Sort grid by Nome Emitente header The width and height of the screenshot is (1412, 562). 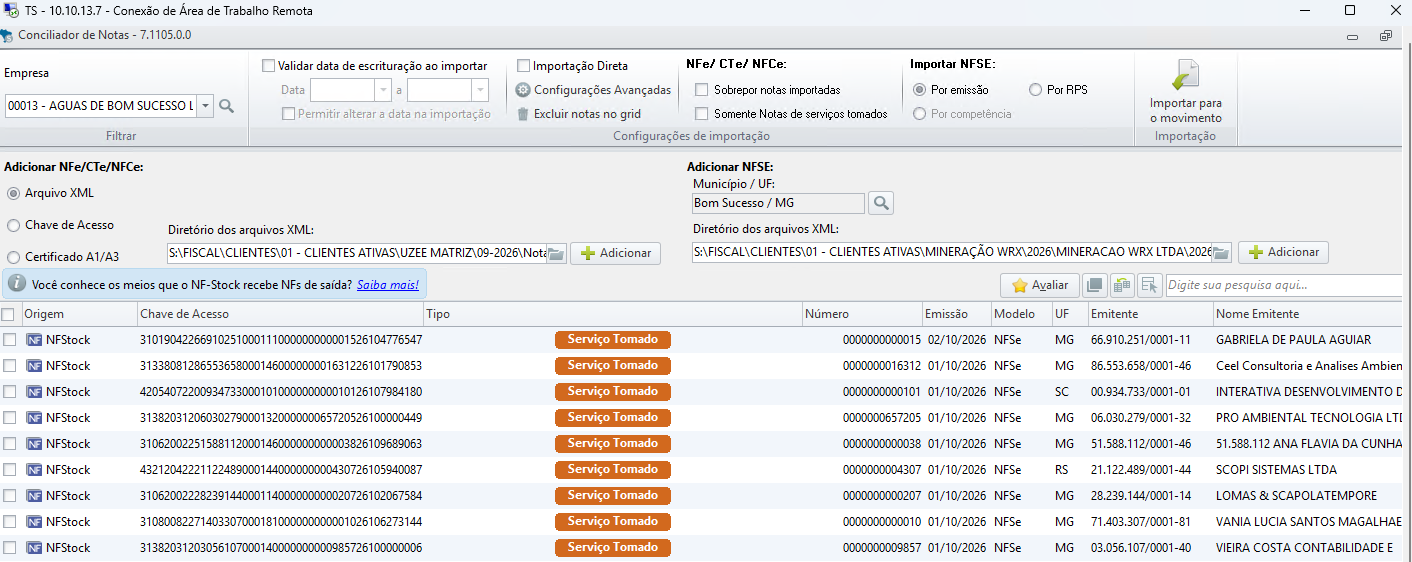pos(1308,314)
